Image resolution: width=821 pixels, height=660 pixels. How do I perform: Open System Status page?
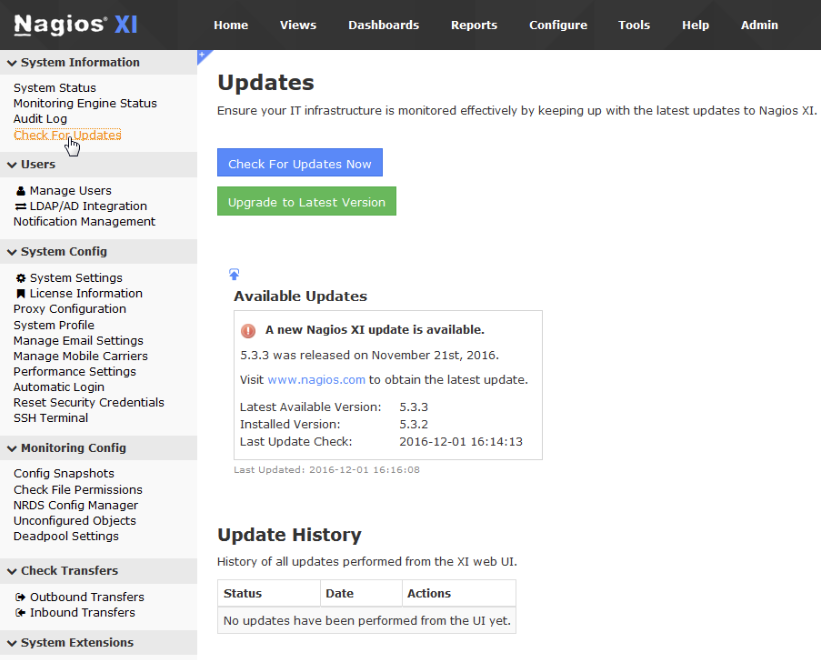55,88
